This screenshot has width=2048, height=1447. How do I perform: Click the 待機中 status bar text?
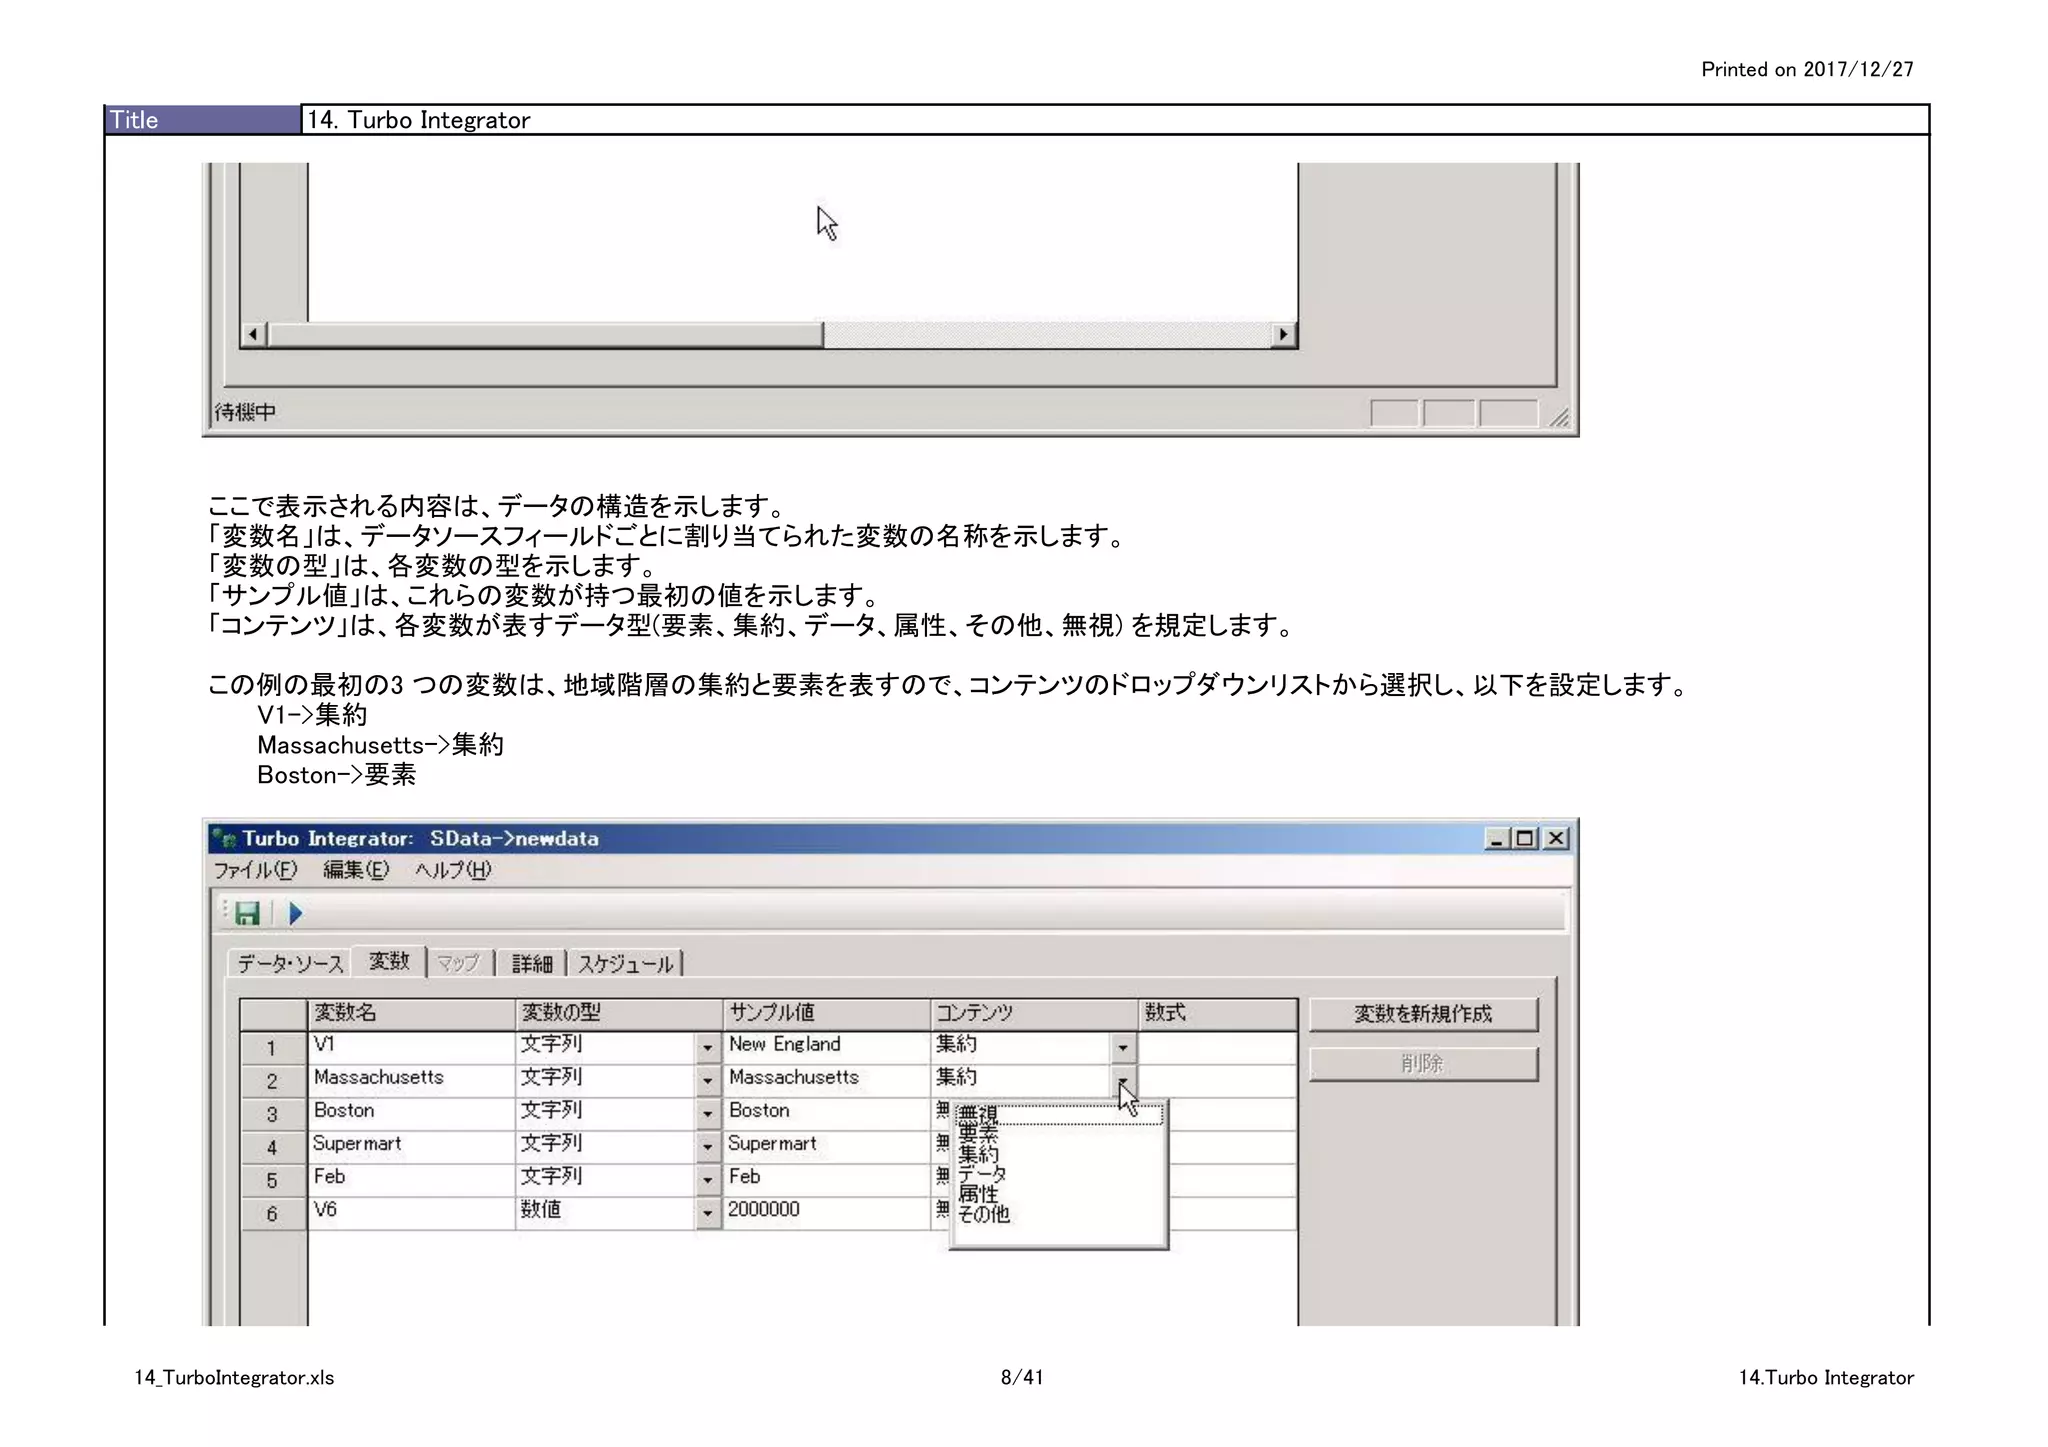coord(245,412)
